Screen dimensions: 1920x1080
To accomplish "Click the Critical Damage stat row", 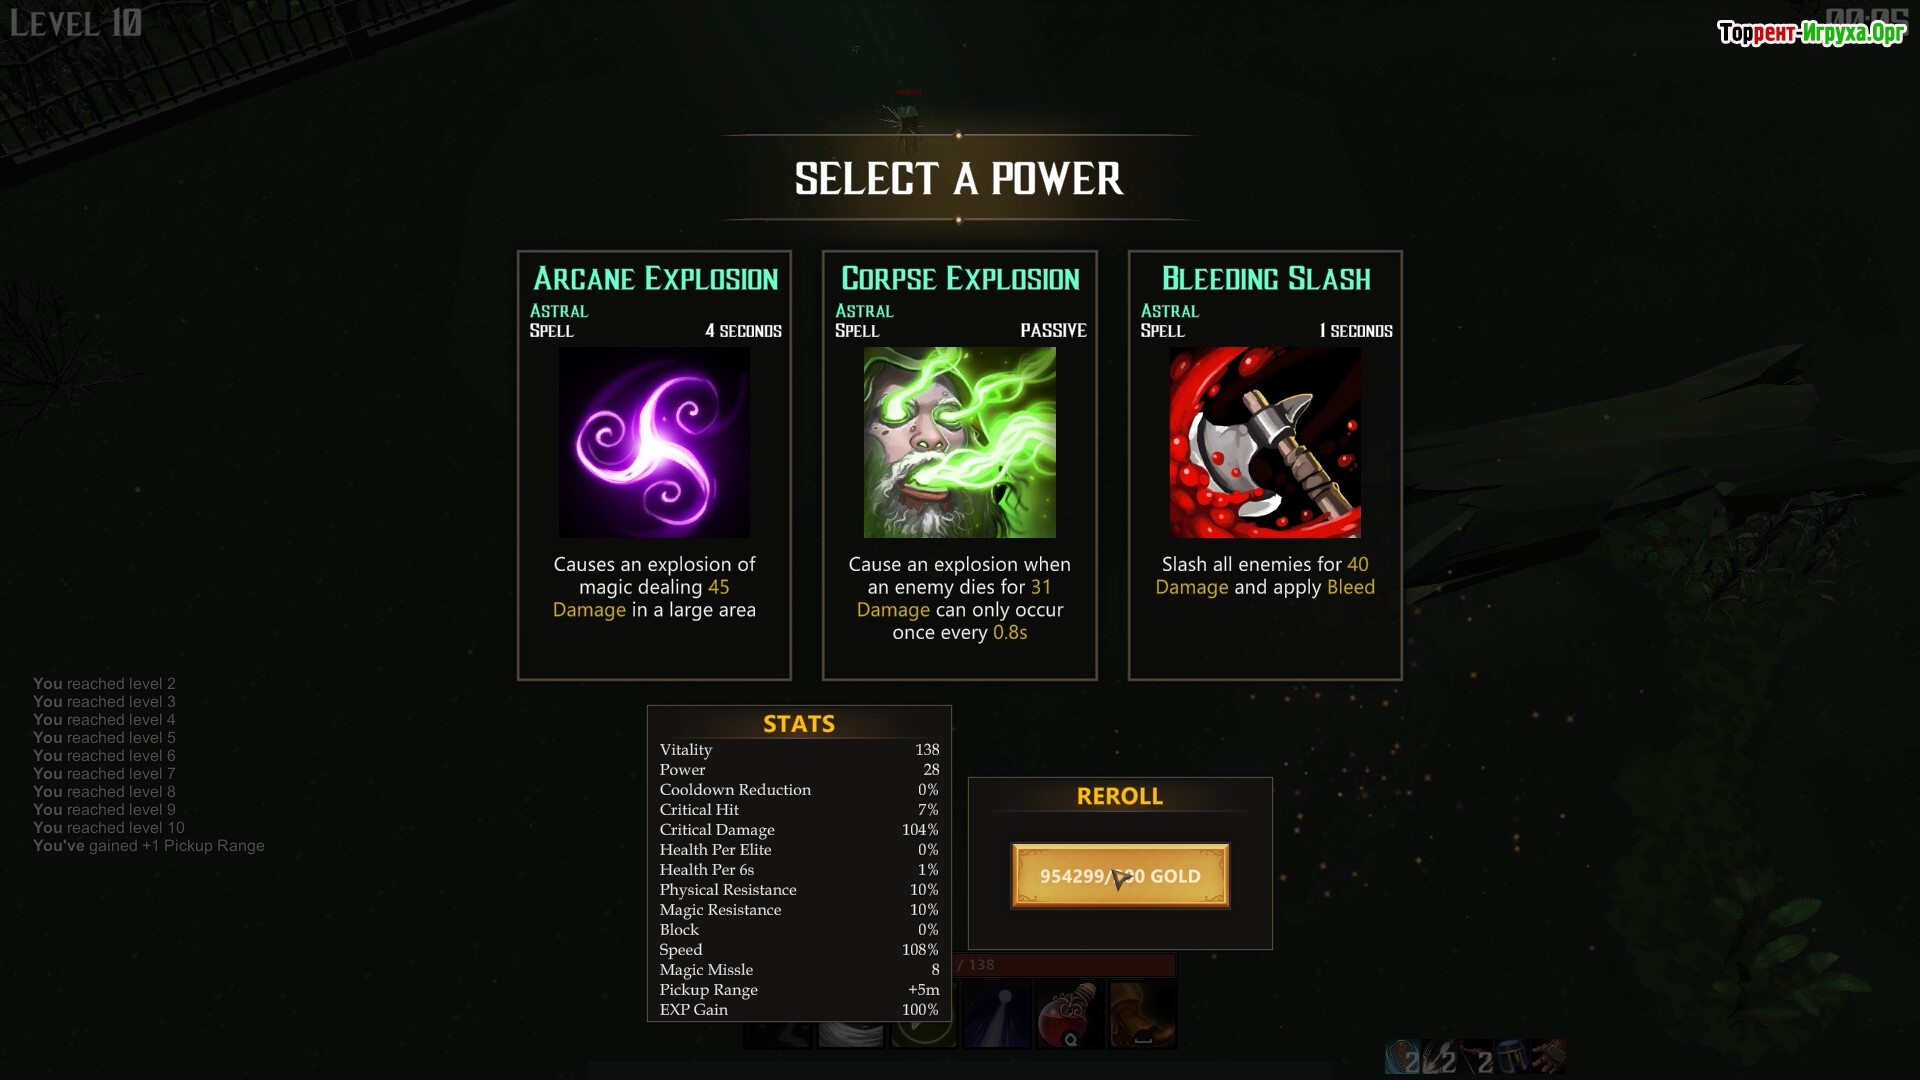I will tap(799, 829).
